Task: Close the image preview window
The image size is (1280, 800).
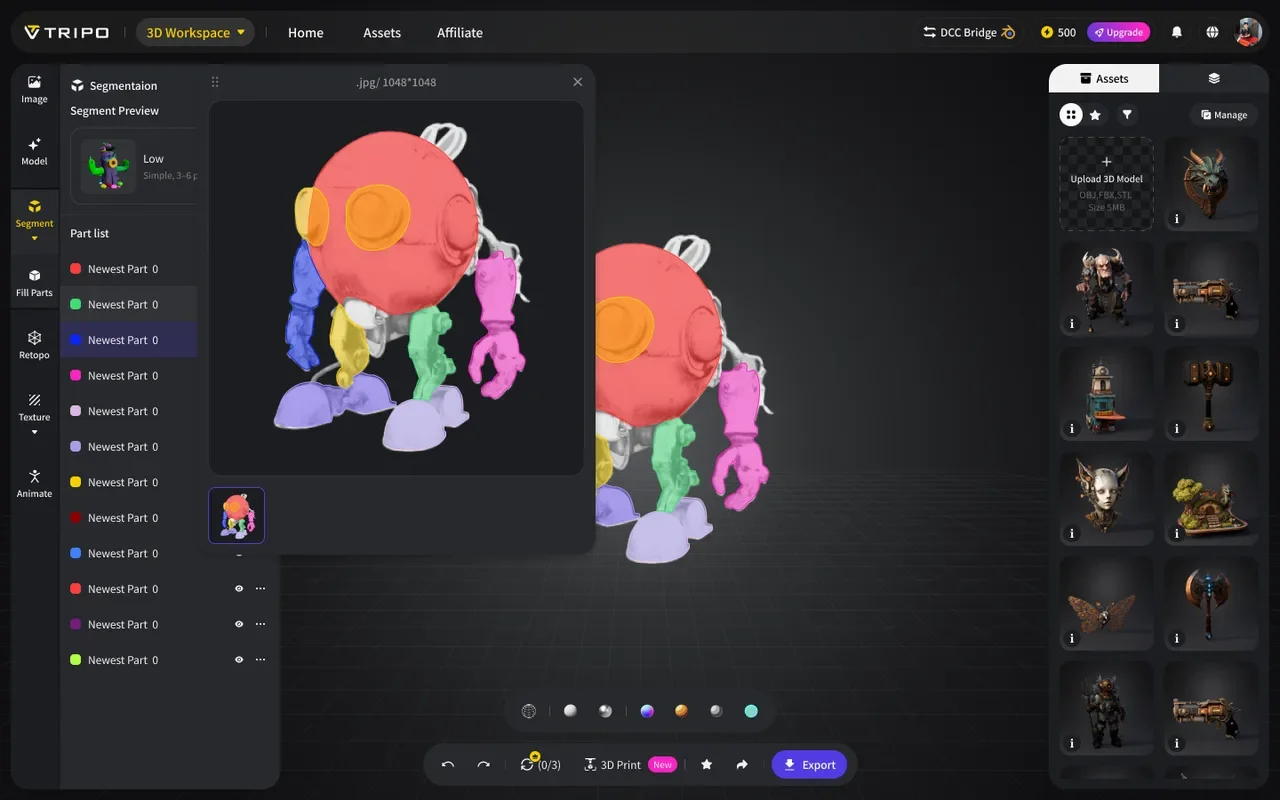Action: click(577, 82)
